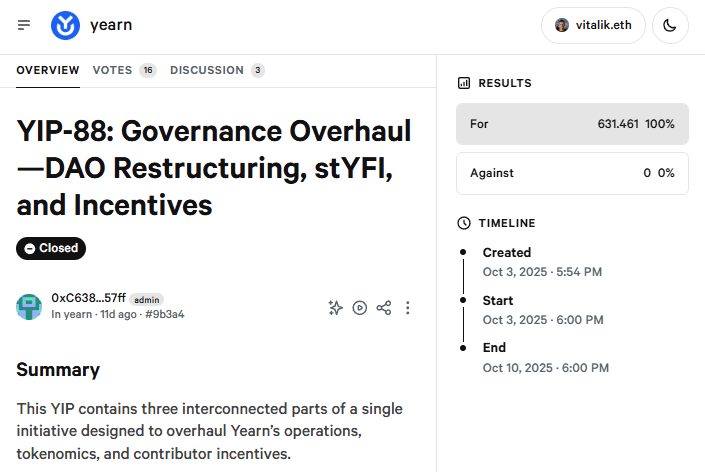Open the three-dot more options menu
The width and height of the screenshot is (705, 472).
pyautogui.click(x=408, y=308)
